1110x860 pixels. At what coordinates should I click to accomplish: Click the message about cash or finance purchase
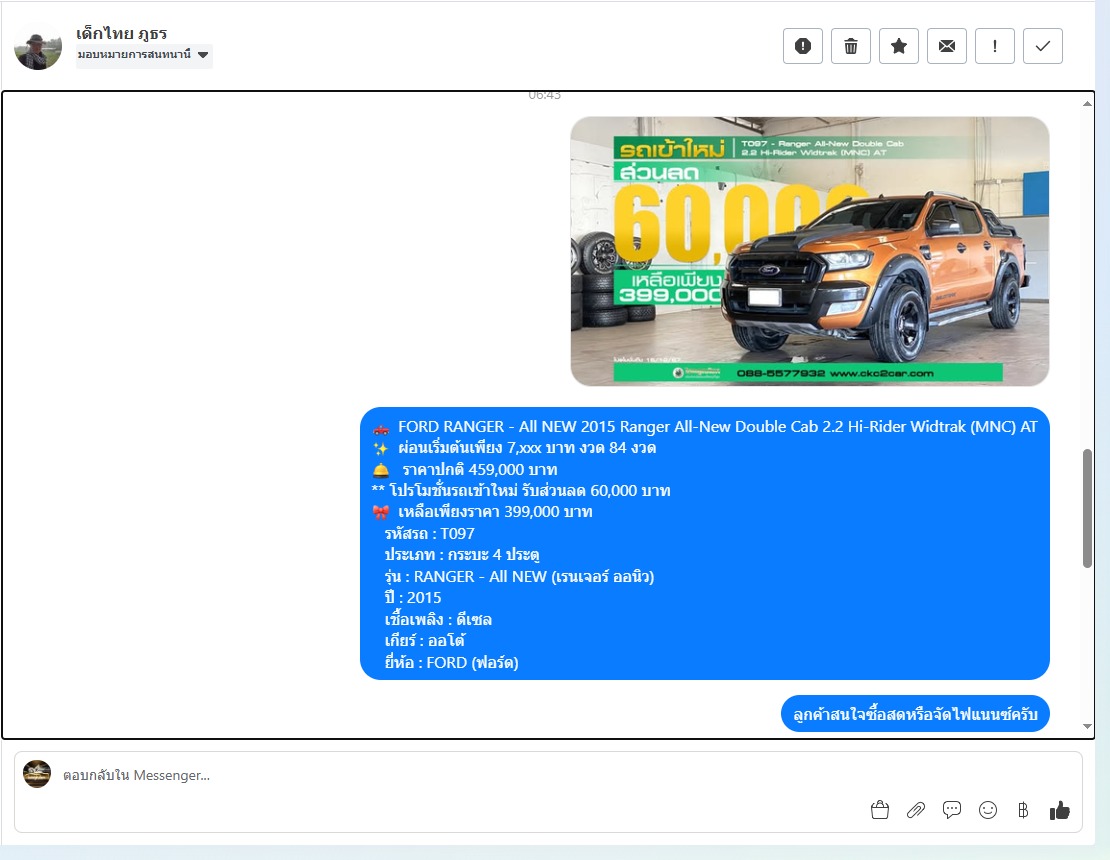(915, 713)
